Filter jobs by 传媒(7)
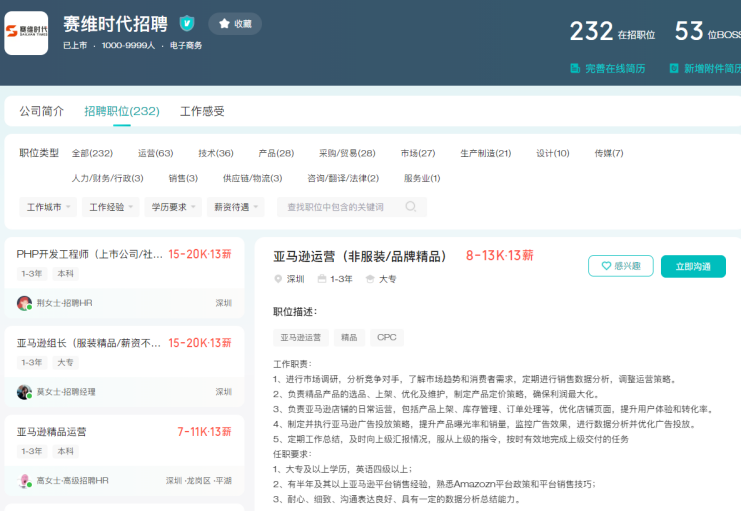Image resolution: width=741 pixels, height=511 pixels. tap(609, 153)
